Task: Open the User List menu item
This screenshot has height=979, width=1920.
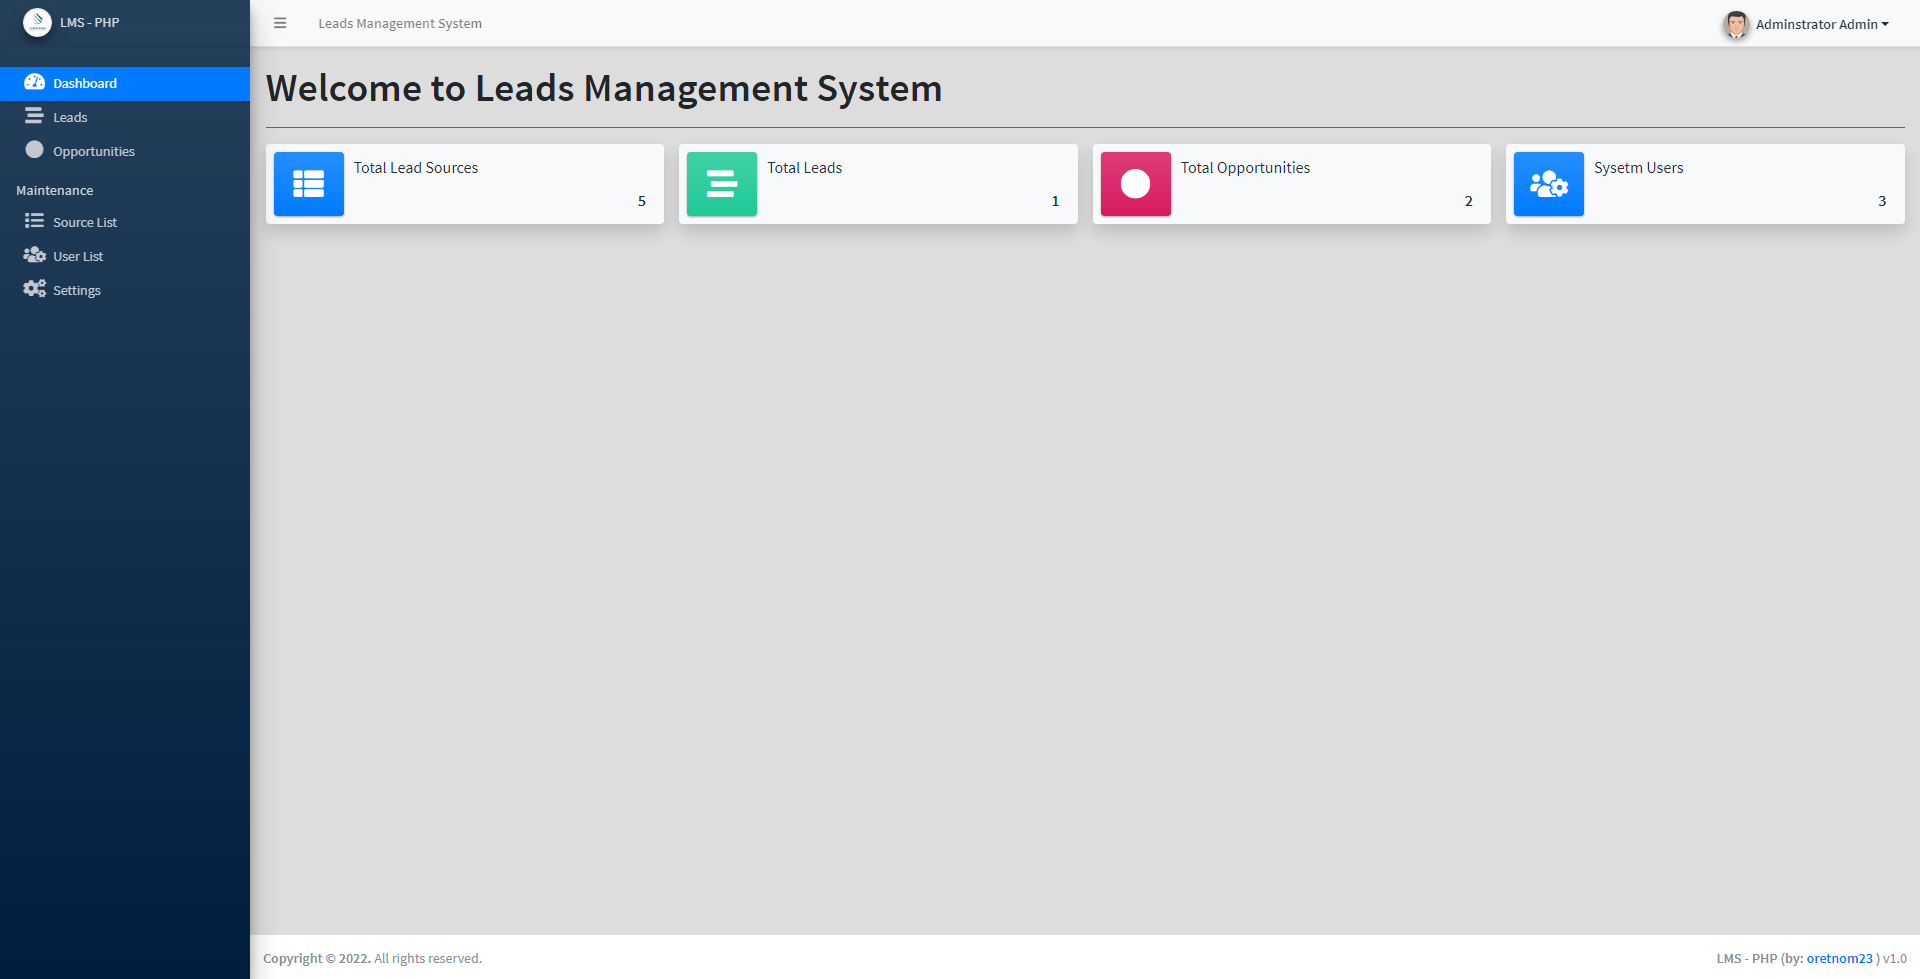Action: [125, 256]
